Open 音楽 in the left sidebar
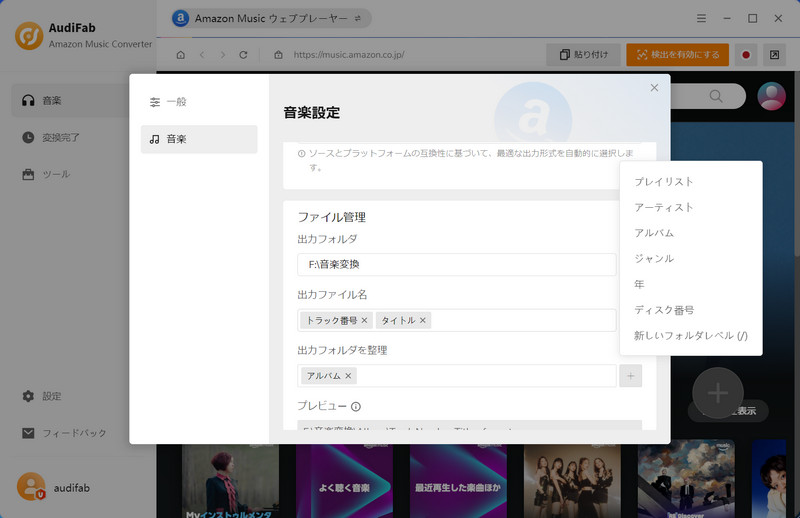The image size is (800, 518). pos(70,101)
